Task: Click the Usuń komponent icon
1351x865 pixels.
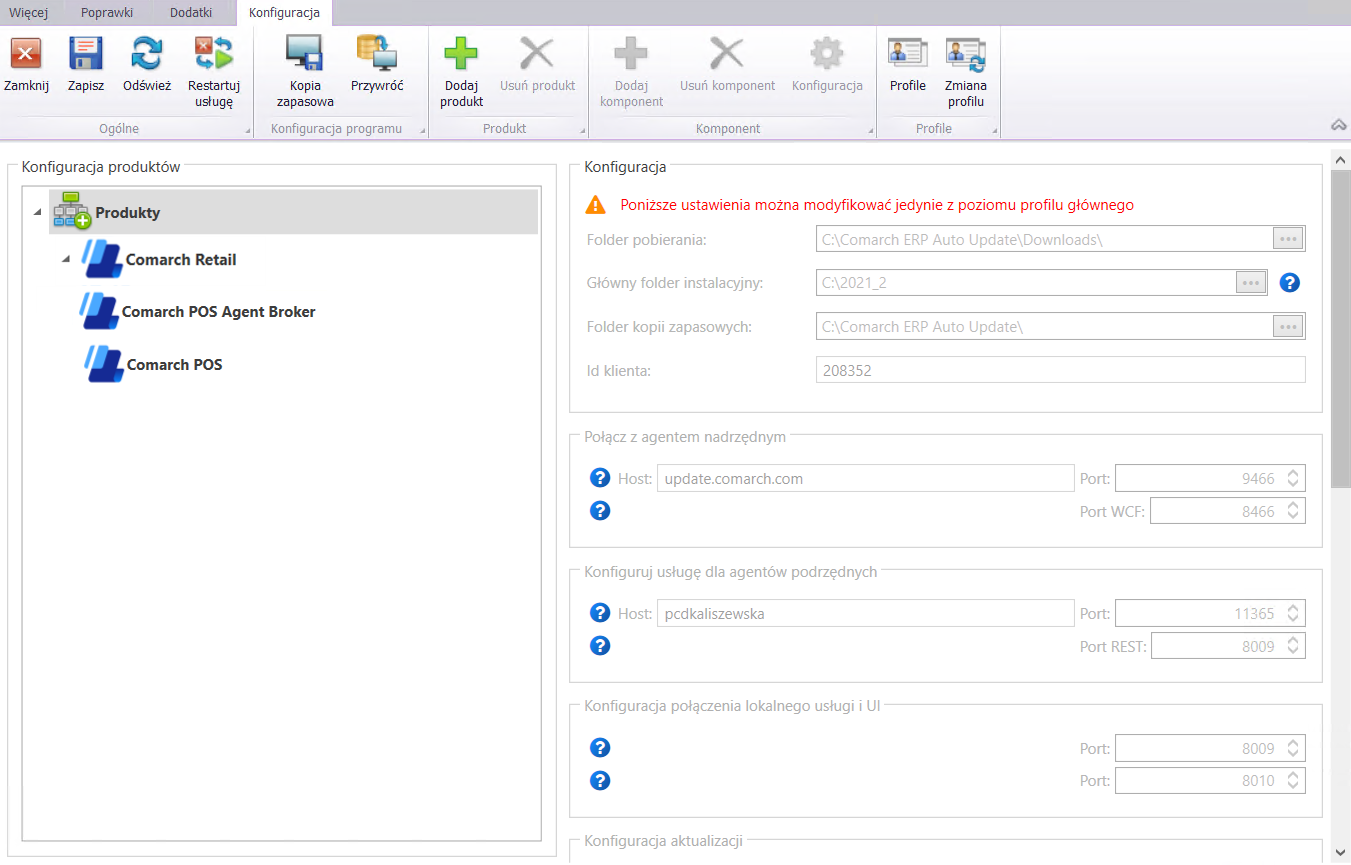Action: [x=727, y=53]
